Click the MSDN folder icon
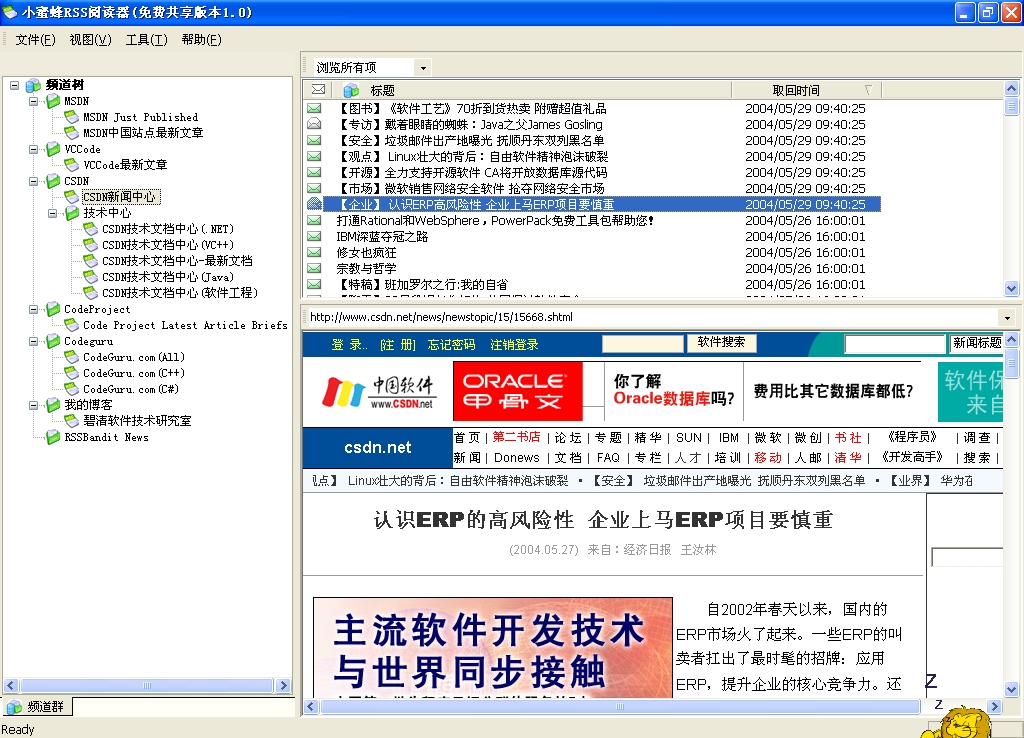 pos(54,101)
